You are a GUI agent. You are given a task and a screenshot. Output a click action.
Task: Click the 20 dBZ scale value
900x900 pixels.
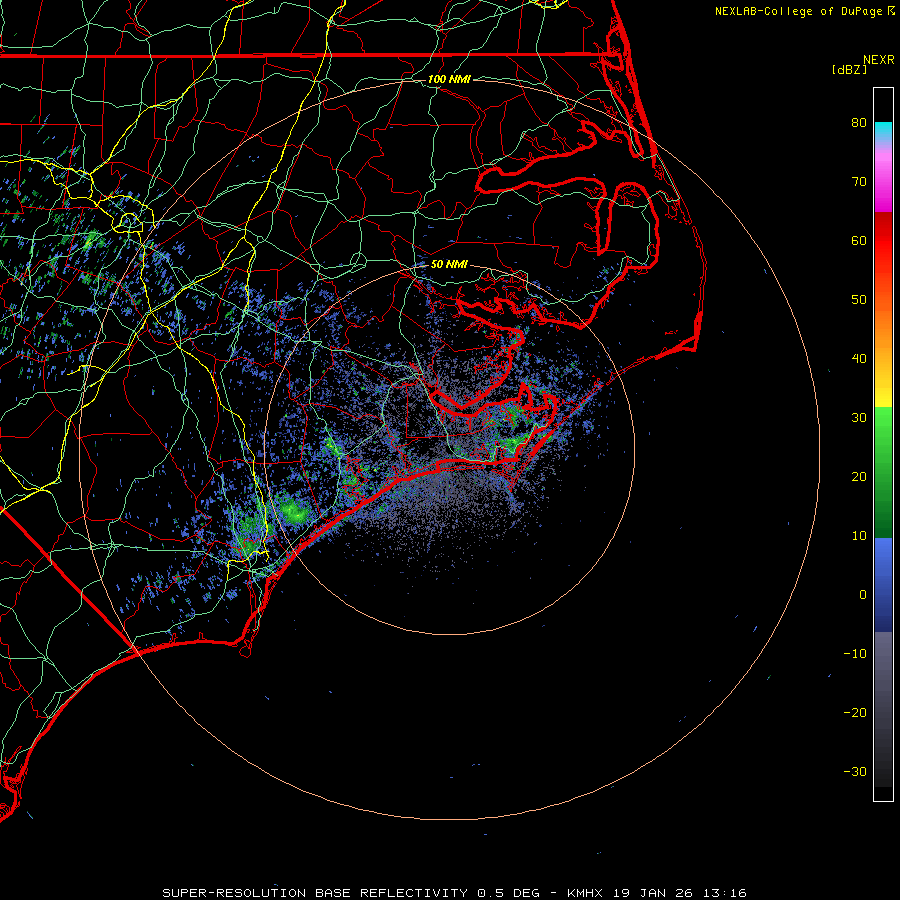(859, 476)
